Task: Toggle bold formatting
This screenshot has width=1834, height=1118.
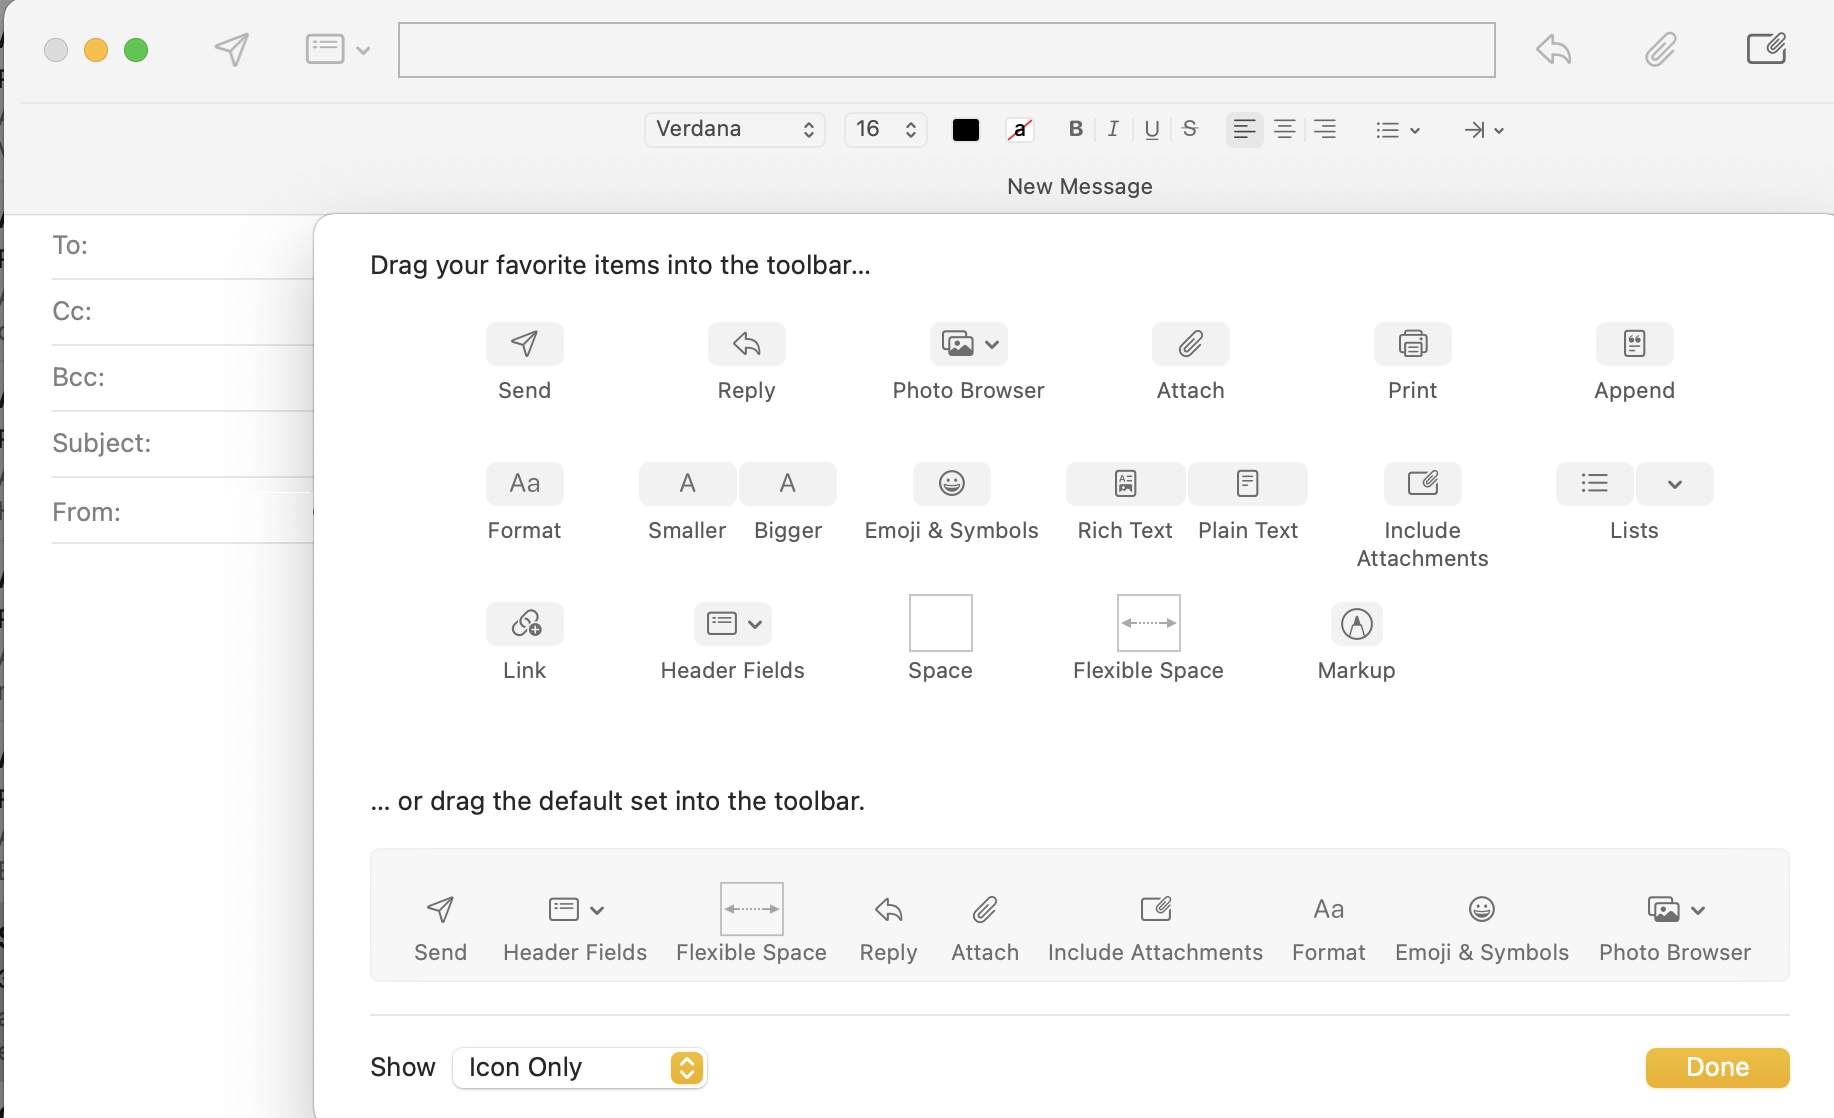Action: click(1076, 129)
